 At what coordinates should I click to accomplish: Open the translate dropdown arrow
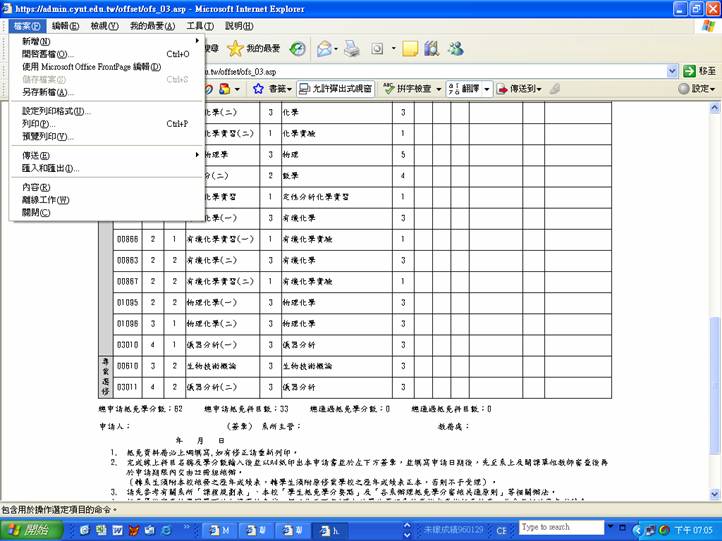pyautogui.click(x=487, y=89)
